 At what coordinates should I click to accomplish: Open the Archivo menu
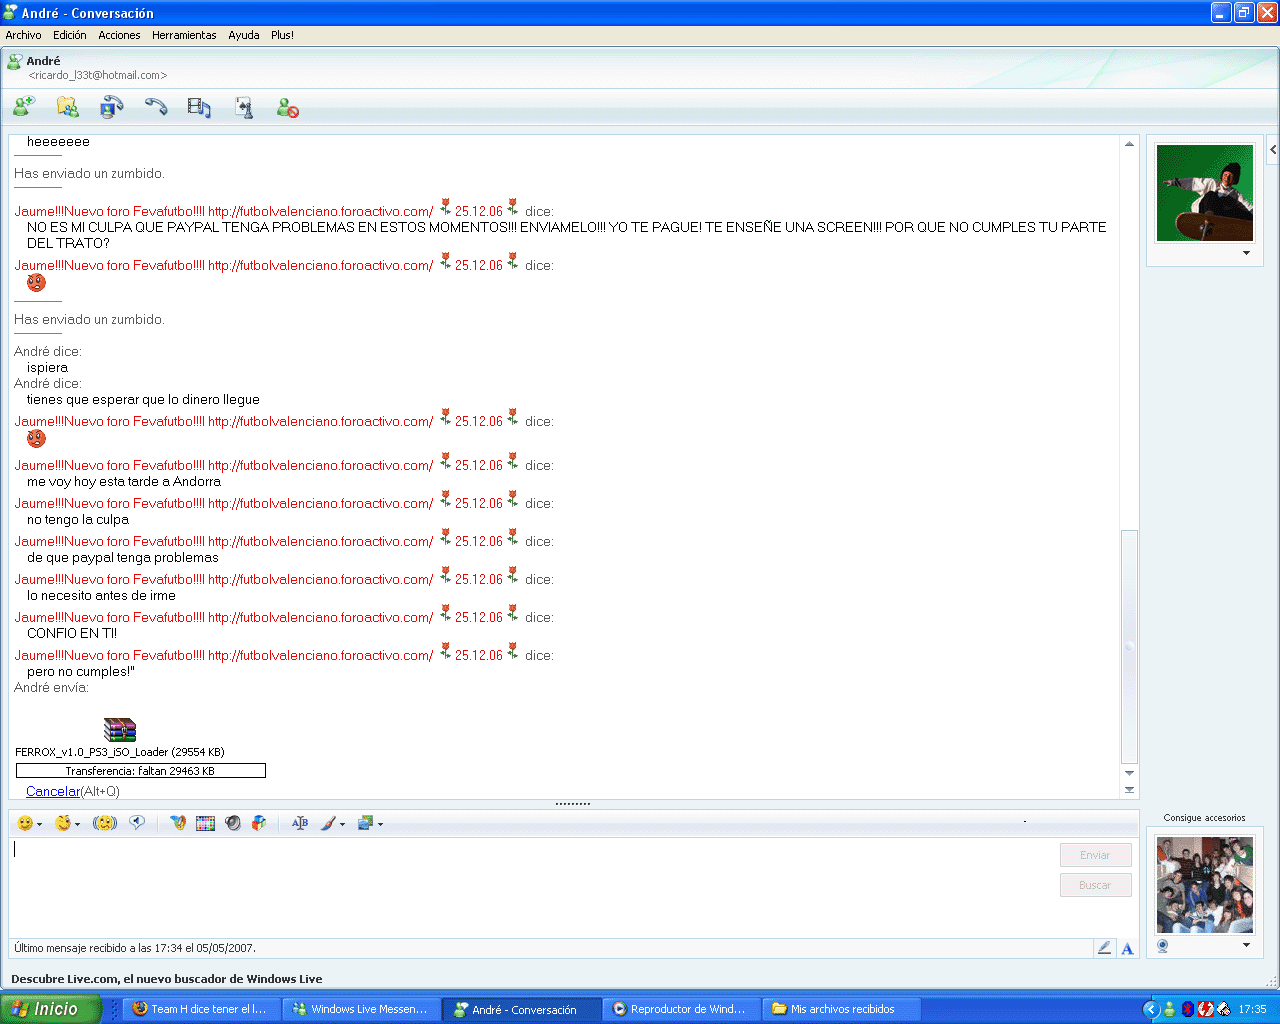pos(23,35)
